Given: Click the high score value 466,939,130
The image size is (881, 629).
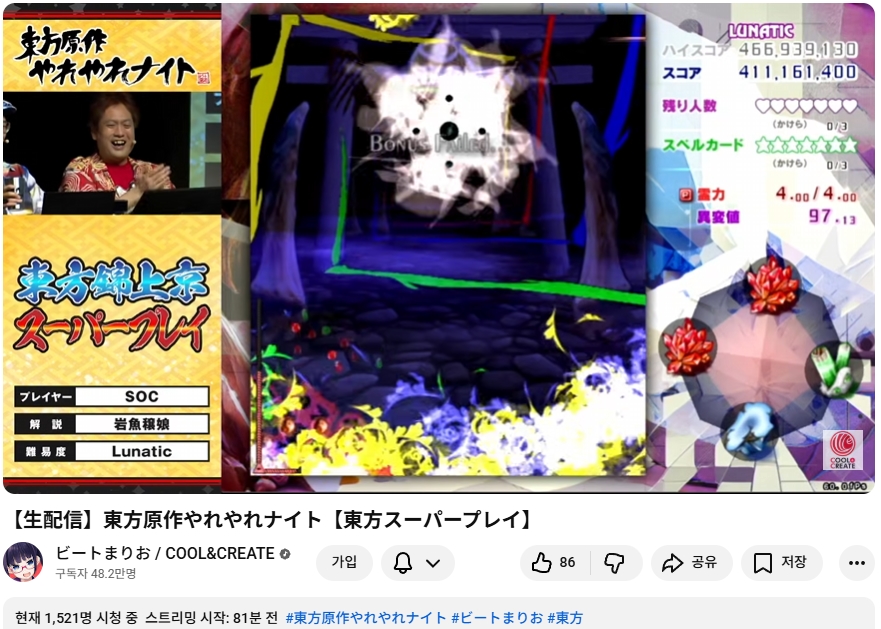Looking at the screenshot, I should point(798,49).
